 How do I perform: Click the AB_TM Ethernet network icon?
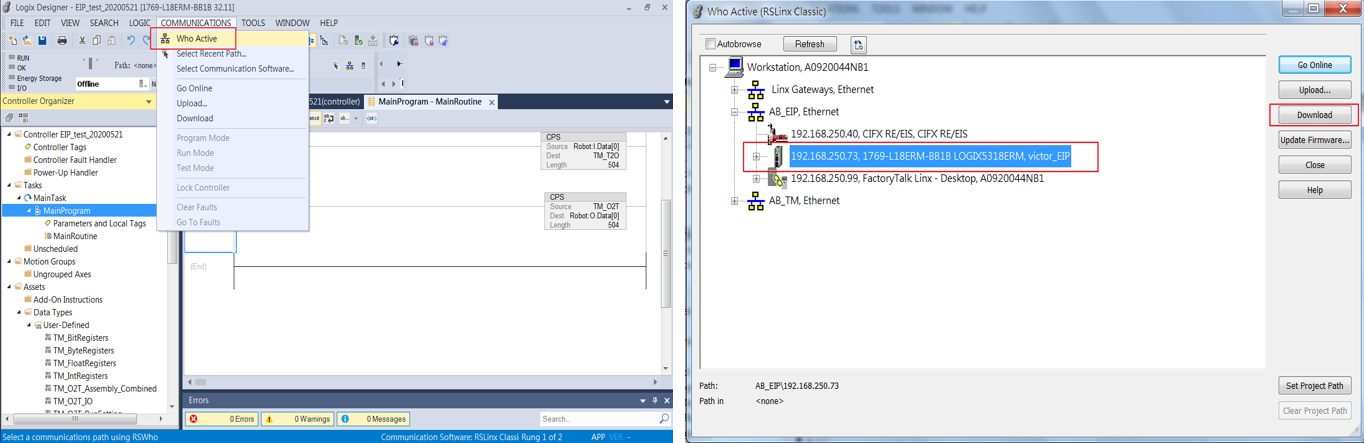756,201
